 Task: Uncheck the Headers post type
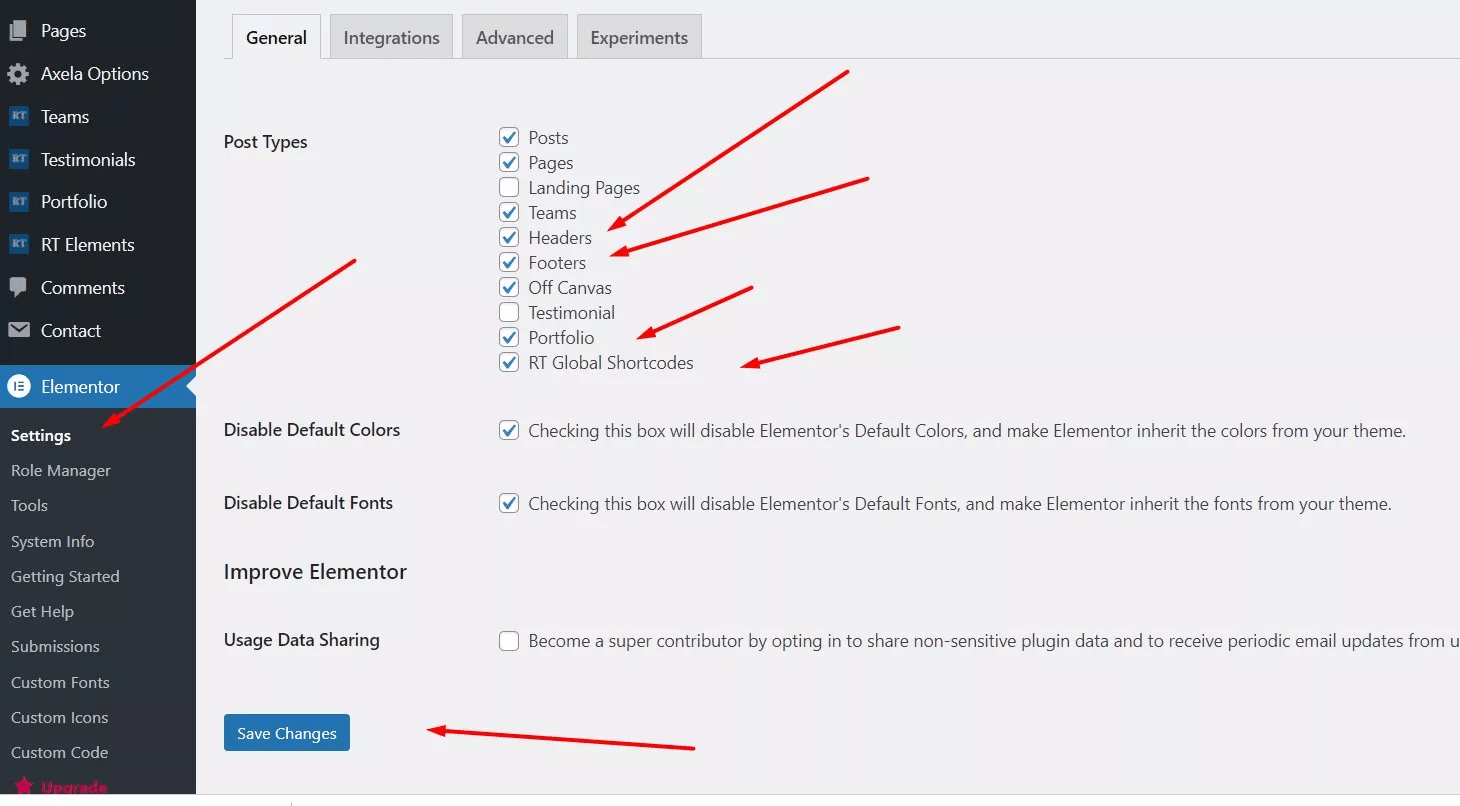[x=508, y=237]
